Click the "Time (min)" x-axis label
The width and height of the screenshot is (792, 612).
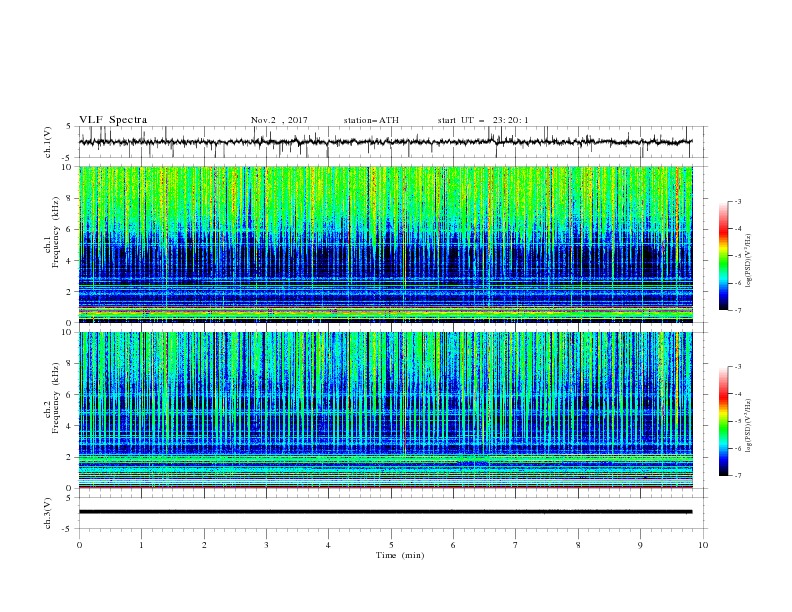pyautogui.click(x=400, y=555)
